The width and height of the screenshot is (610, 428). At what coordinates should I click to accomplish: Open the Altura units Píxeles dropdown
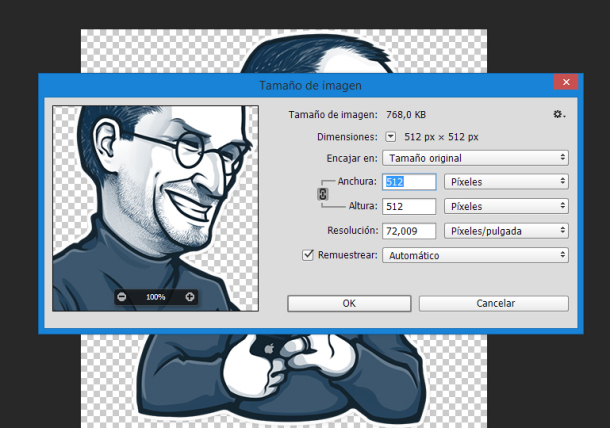[506, 206]
